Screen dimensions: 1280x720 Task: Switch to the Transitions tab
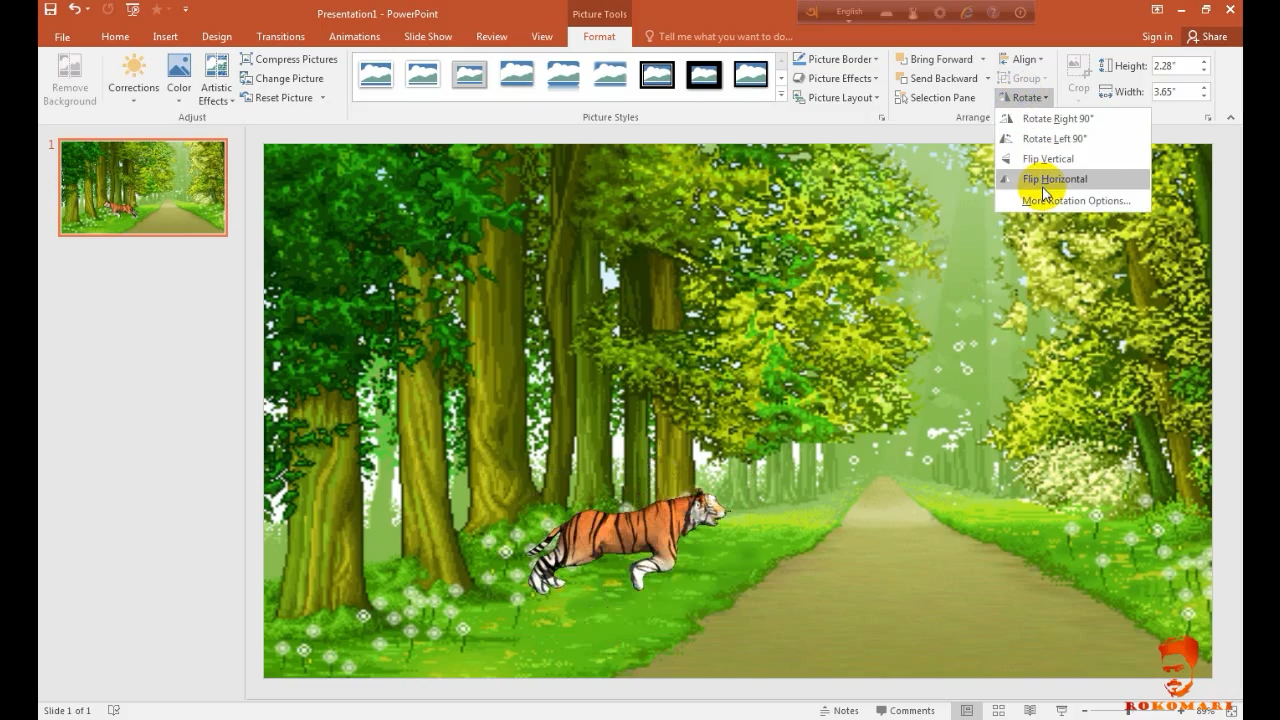click(281, 37)
